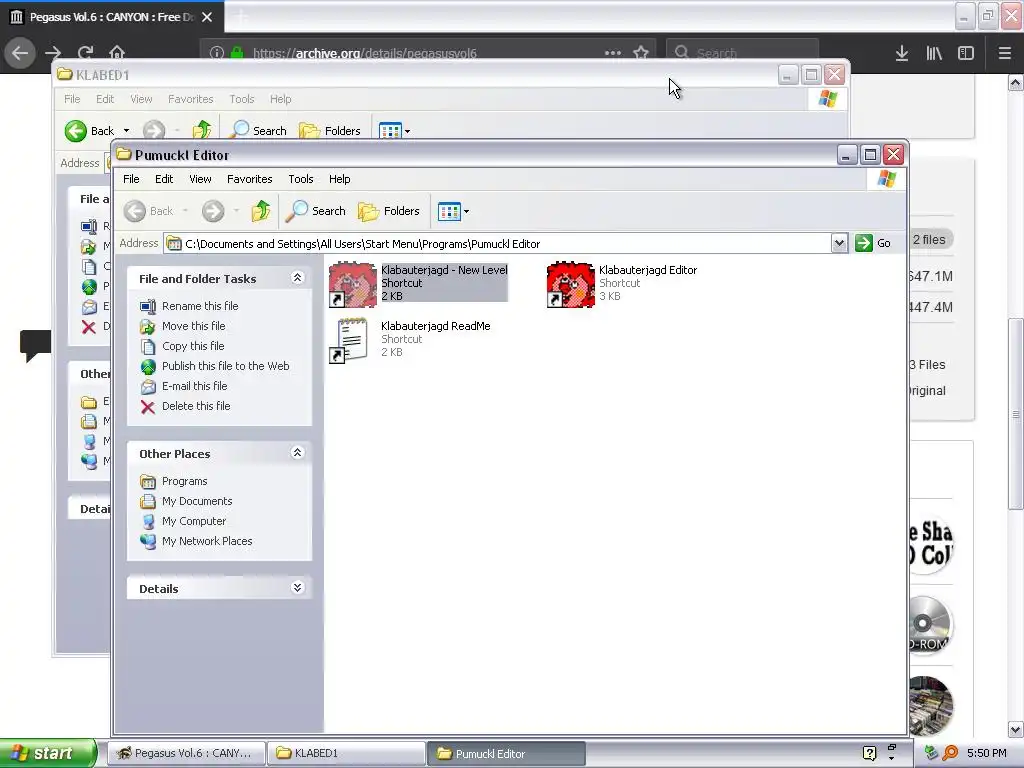1024x768 pixels.
Task: Toggle Folders pane in Pumuckl Editor toolbar
Action: tap(389, 211)
